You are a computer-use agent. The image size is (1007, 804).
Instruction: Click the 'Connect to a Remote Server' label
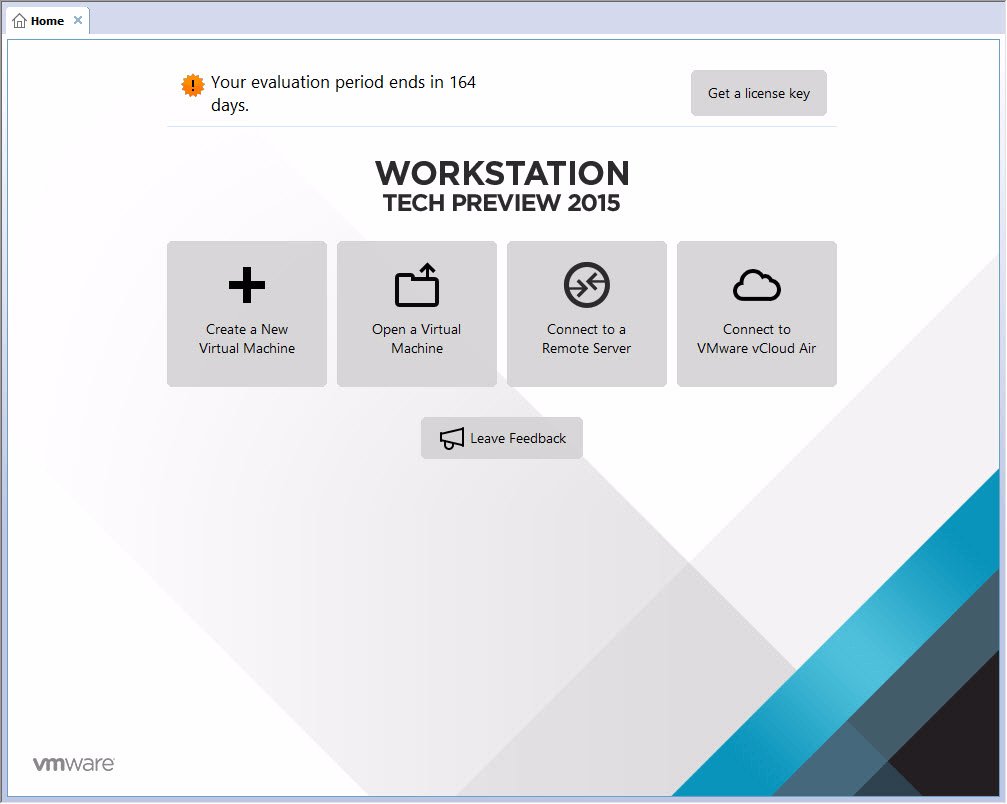click(586, 338)
